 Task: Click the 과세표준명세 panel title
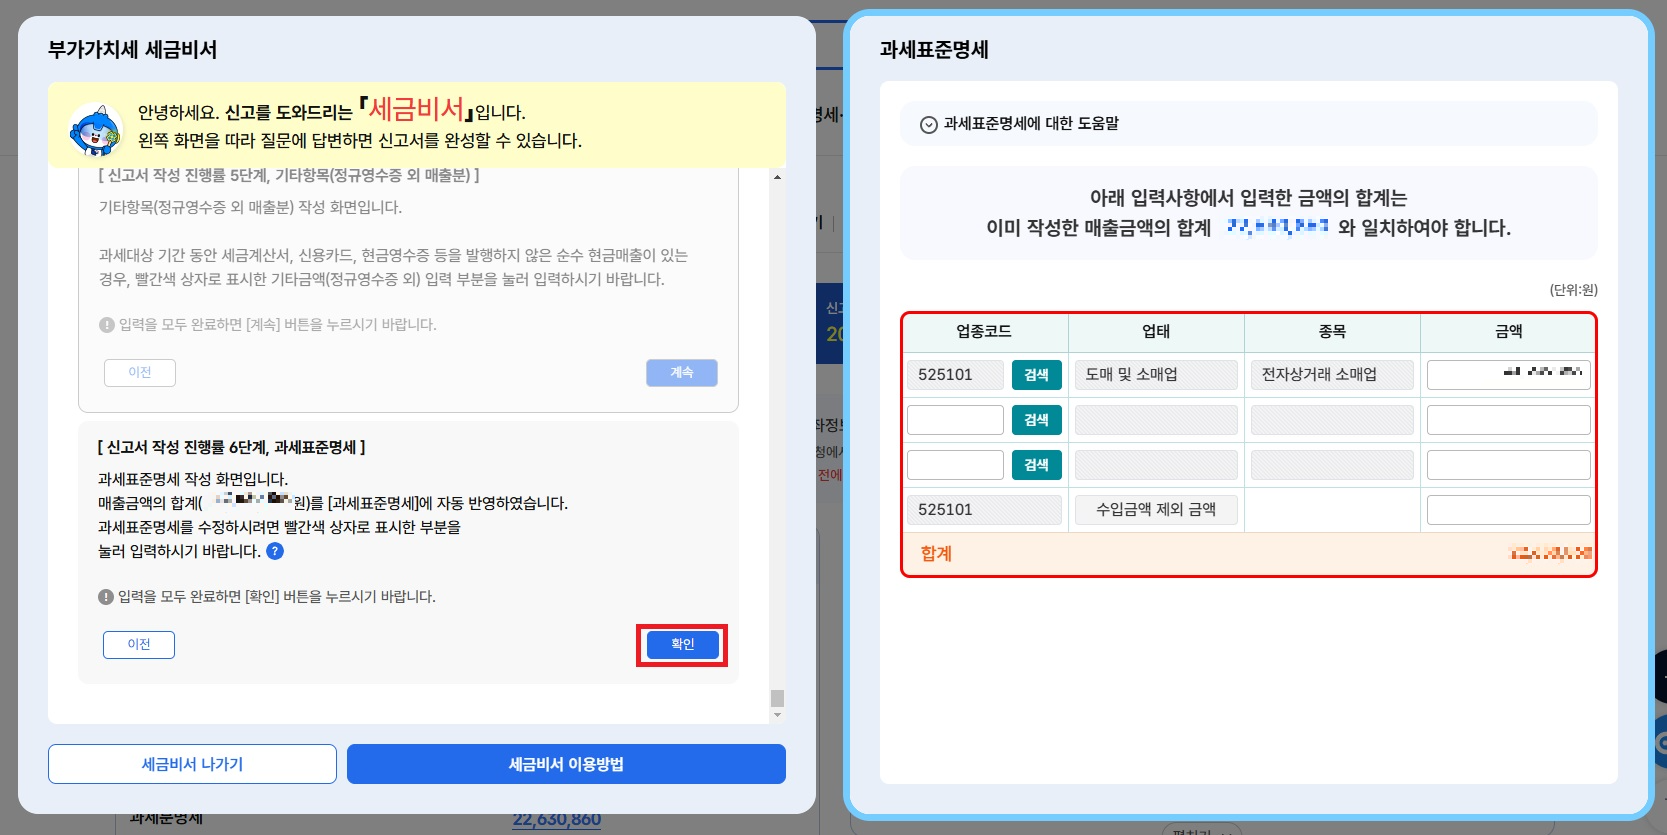pyautogui.click(x=934, y=50)
